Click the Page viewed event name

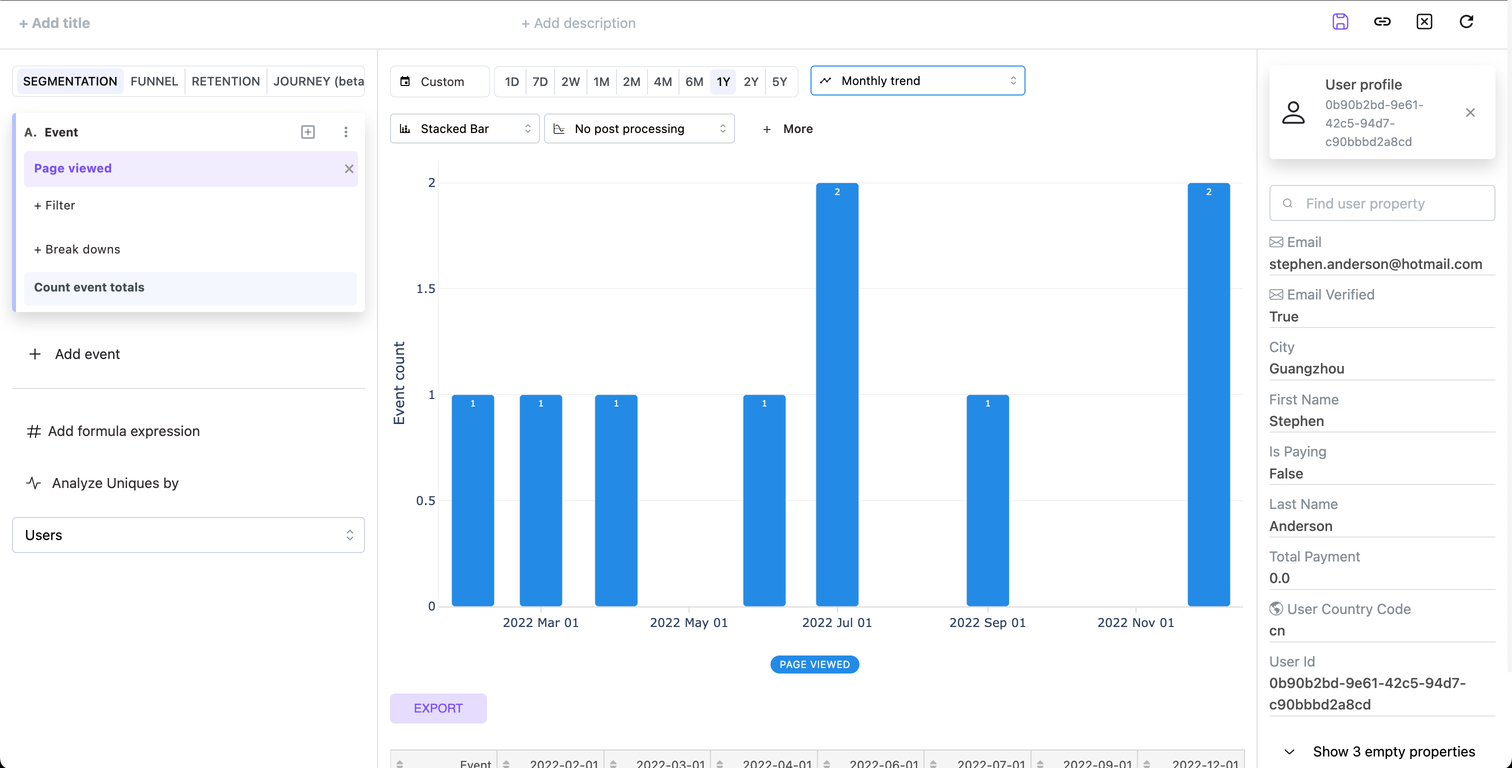coord(73,169)
